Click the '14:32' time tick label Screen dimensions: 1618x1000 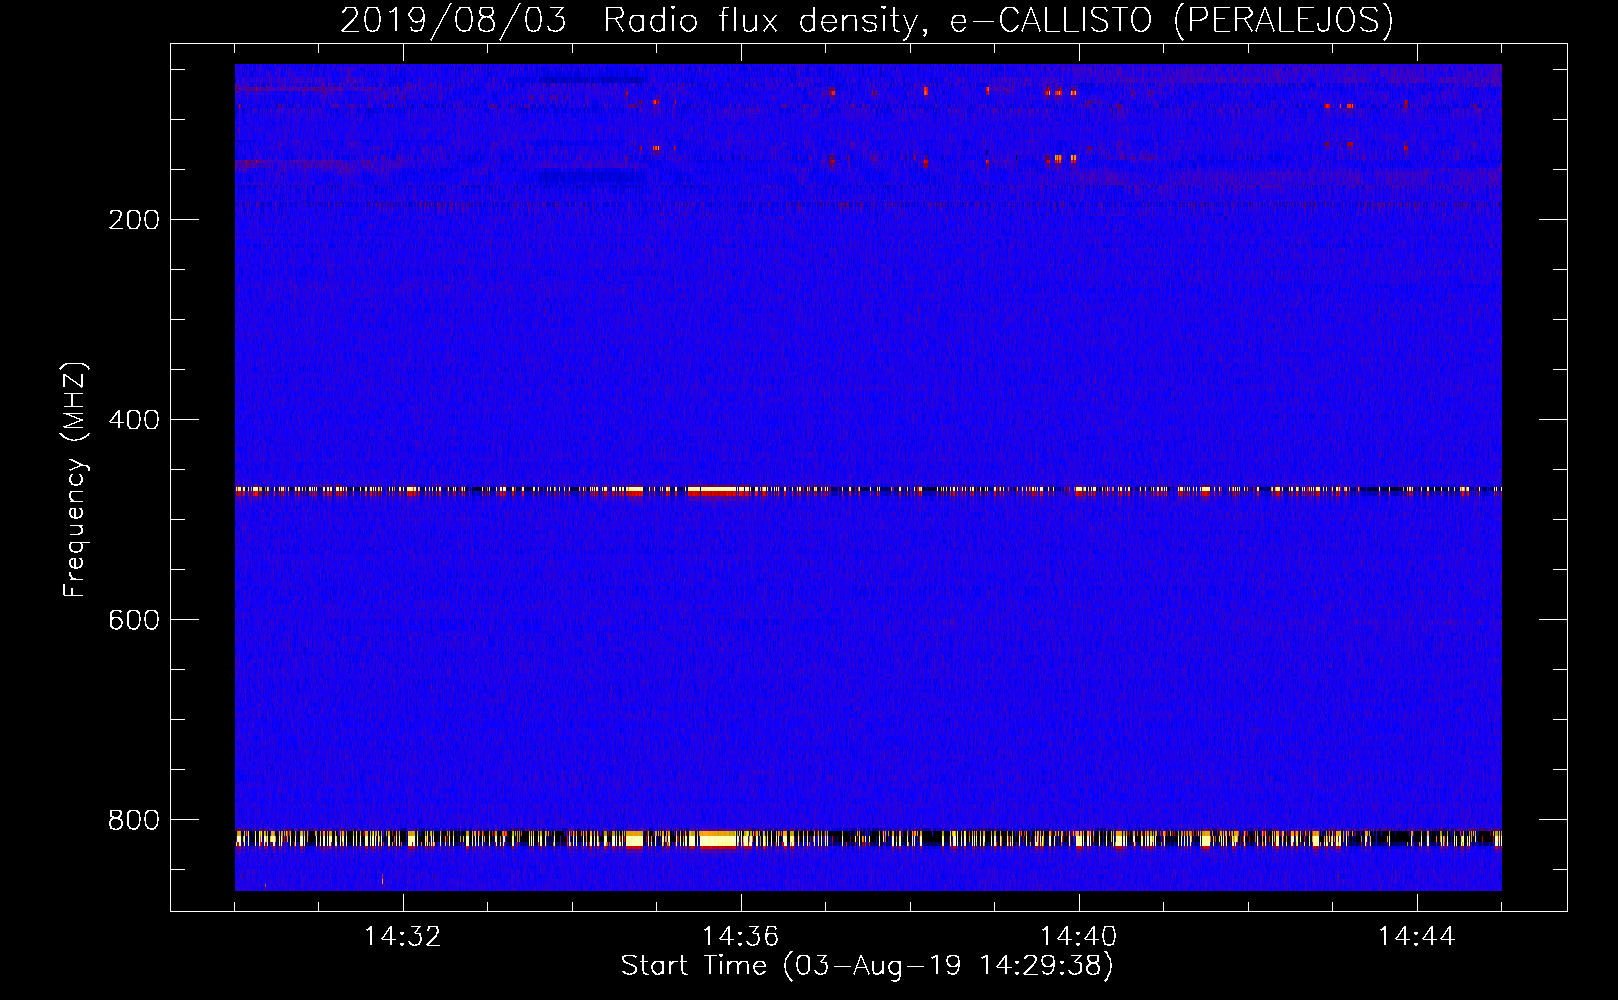click(x=402, y=937)
